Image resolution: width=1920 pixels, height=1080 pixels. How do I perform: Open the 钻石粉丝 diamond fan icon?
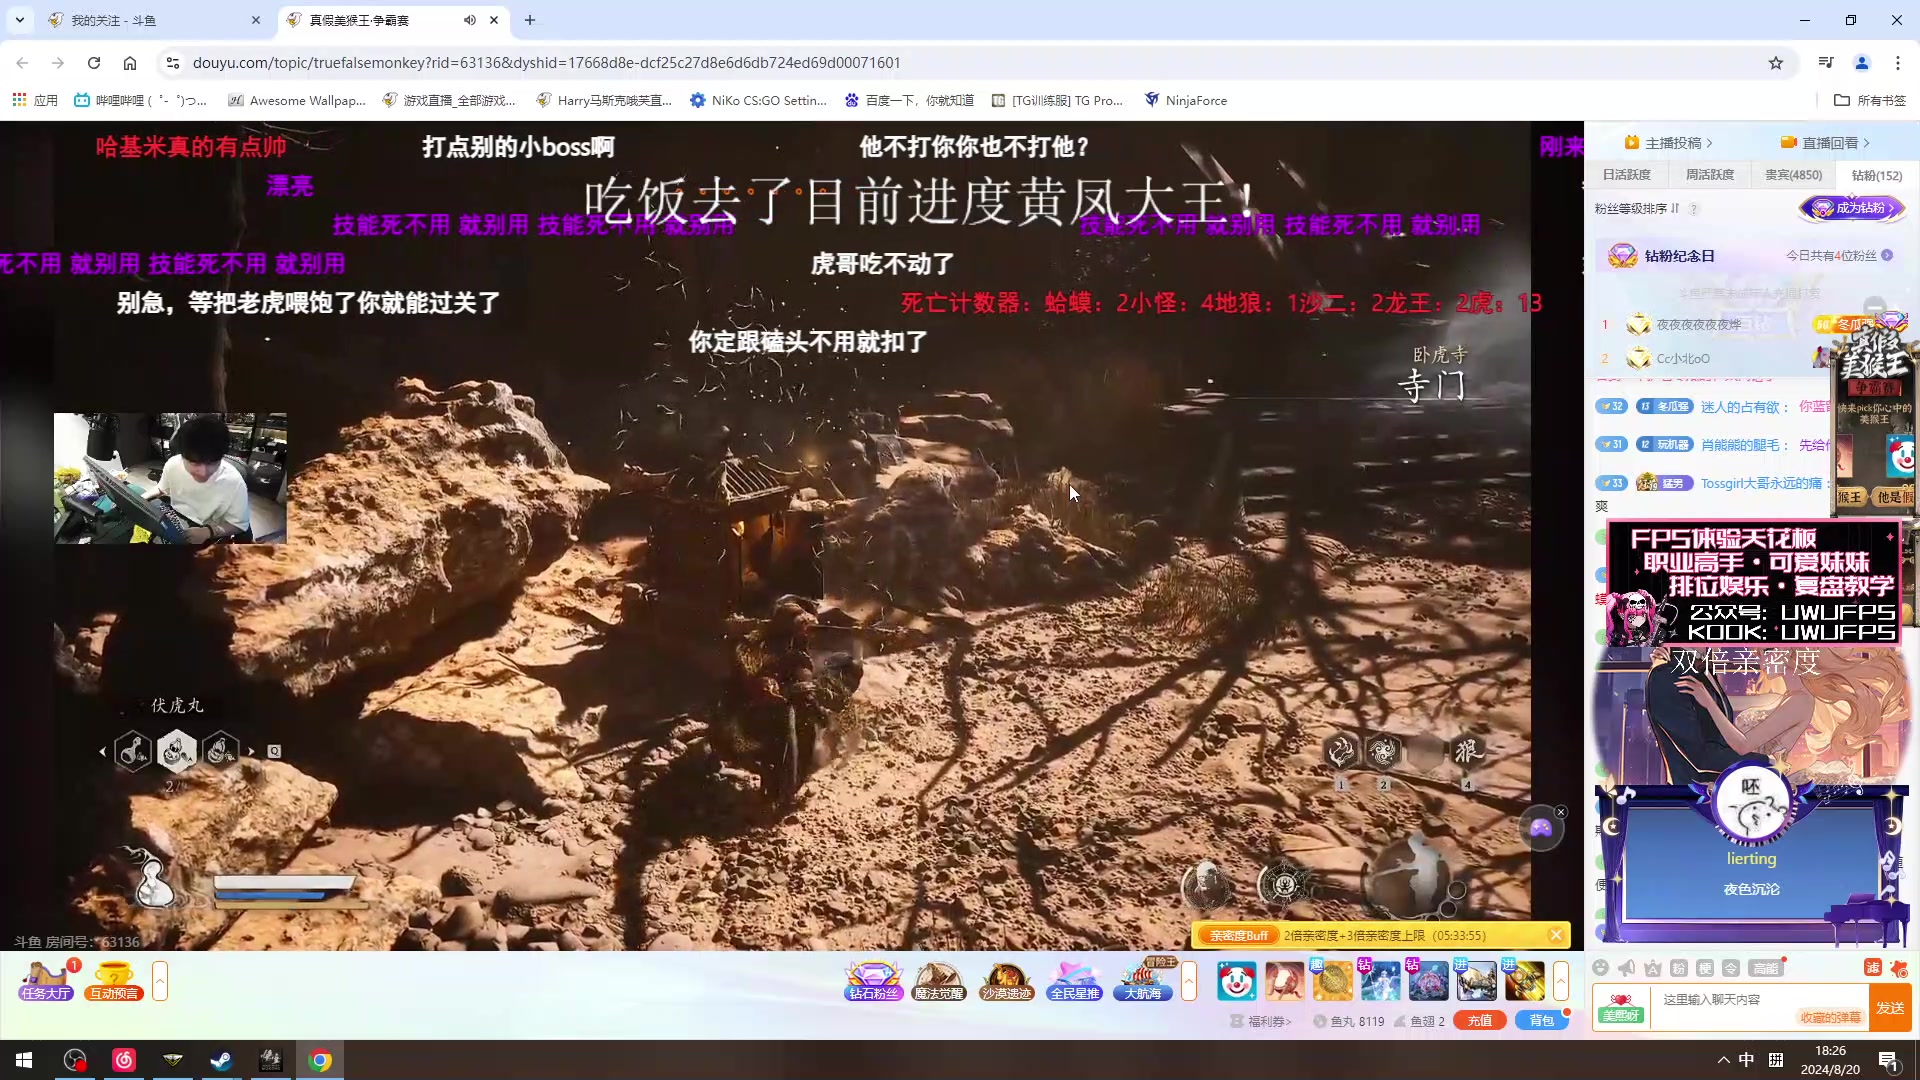(x=873, y=981)
